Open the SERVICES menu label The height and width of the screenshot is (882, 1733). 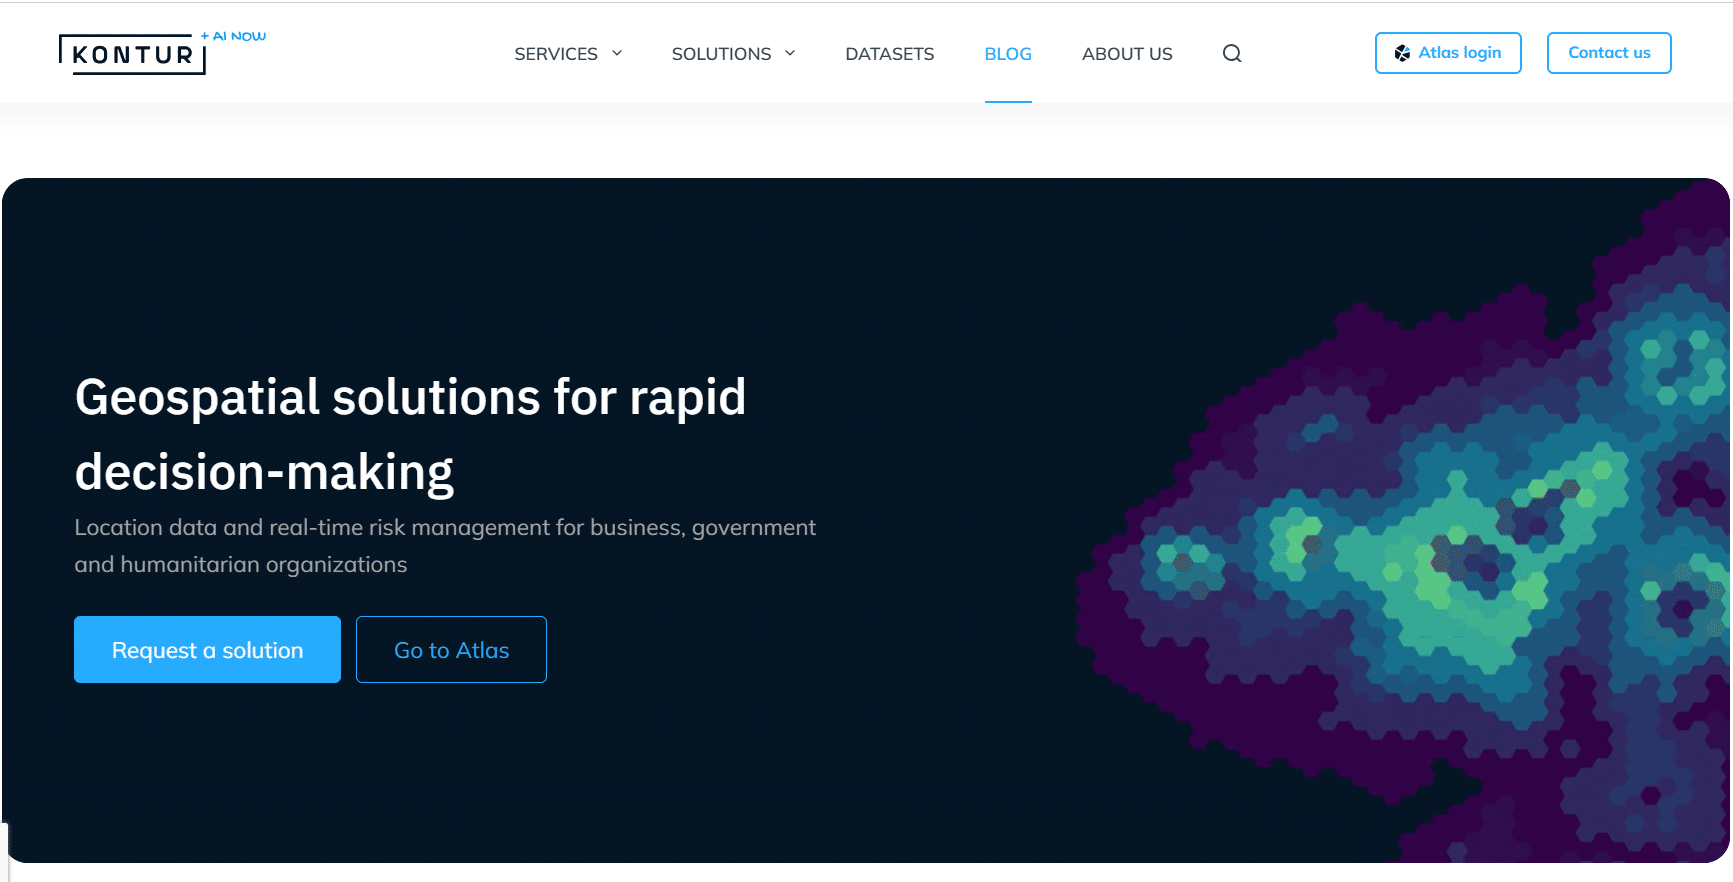(556, 54)
